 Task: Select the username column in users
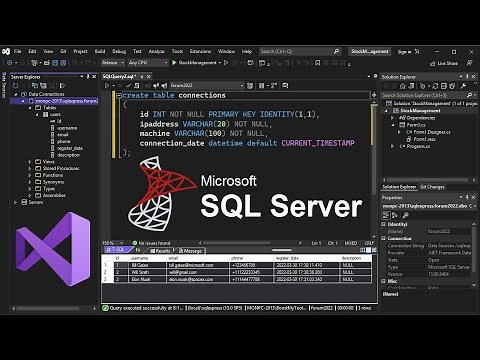67,128
